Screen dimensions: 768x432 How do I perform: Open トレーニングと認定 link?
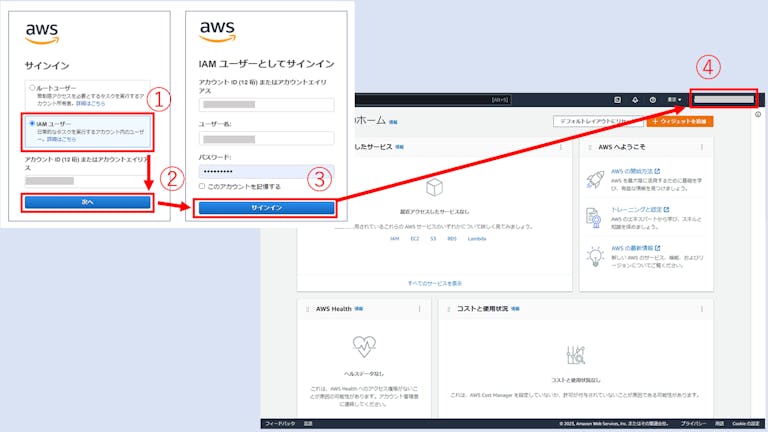coord(640,210)
